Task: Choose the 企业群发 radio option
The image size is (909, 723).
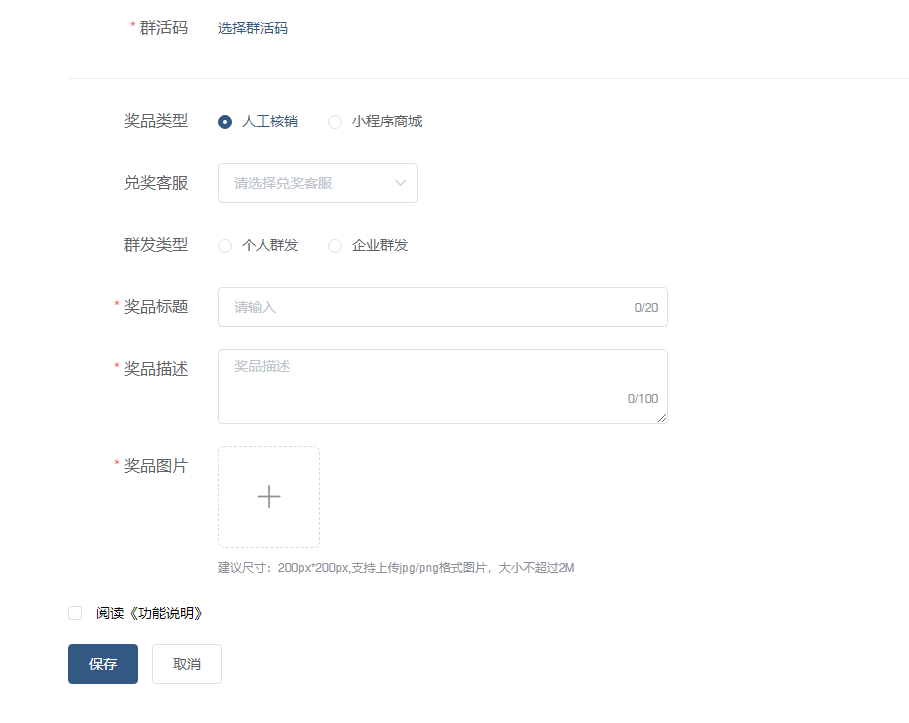Action: click(x=335, y=246)
